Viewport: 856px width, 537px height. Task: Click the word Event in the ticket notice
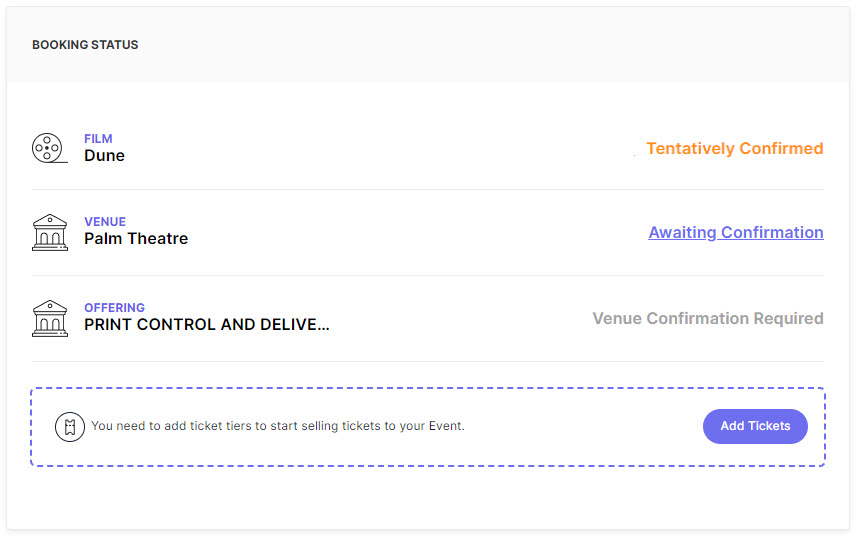(x=445, y=426)
